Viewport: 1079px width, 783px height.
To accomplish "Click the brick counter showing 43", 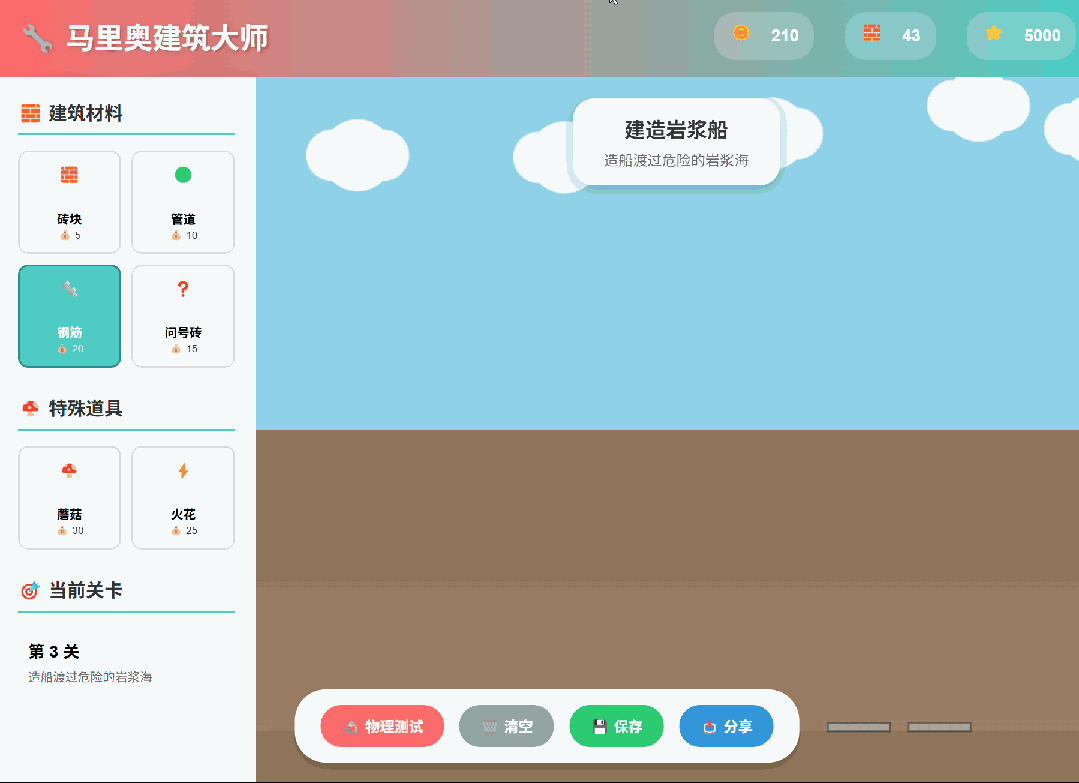I will click(890, 36).
